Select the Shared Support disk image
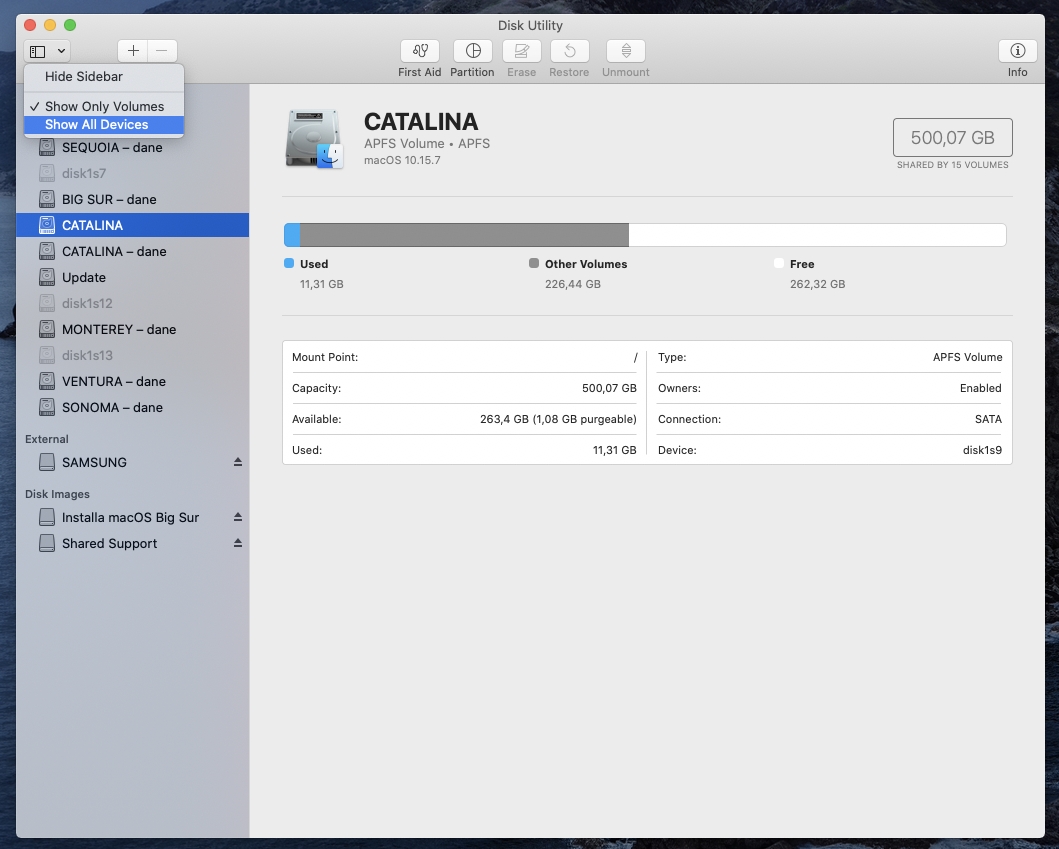The width and height of the screenshot is (1059, 849). click(x=132, y=543)
